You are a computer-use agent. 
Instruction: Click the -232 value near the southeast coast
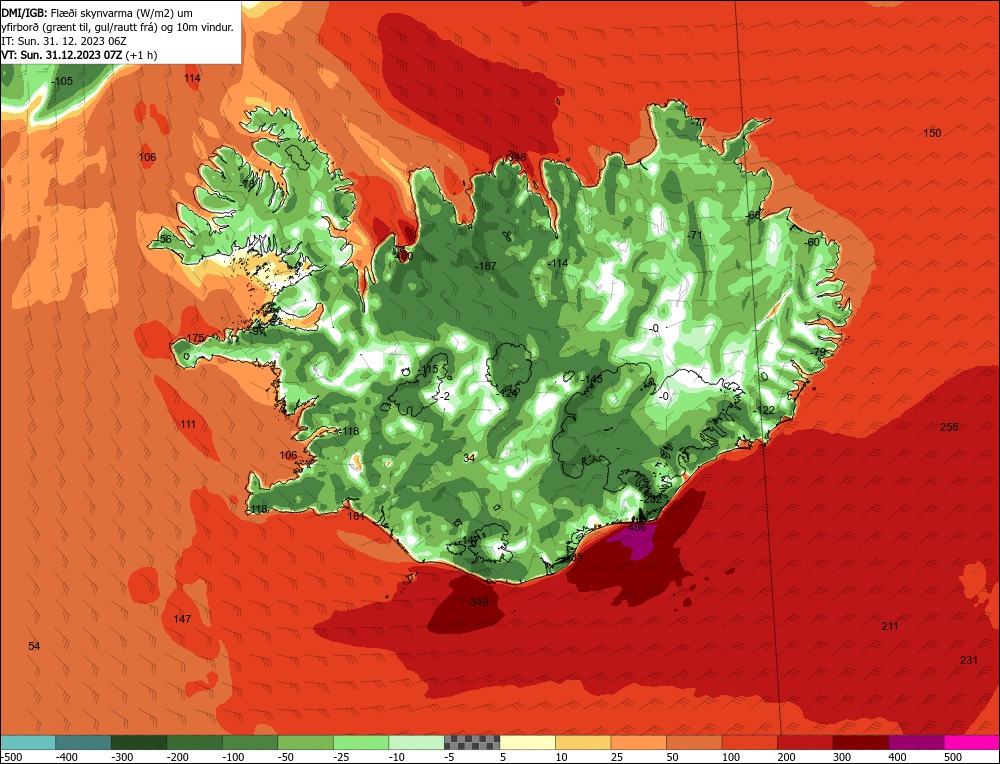[651, 500]
